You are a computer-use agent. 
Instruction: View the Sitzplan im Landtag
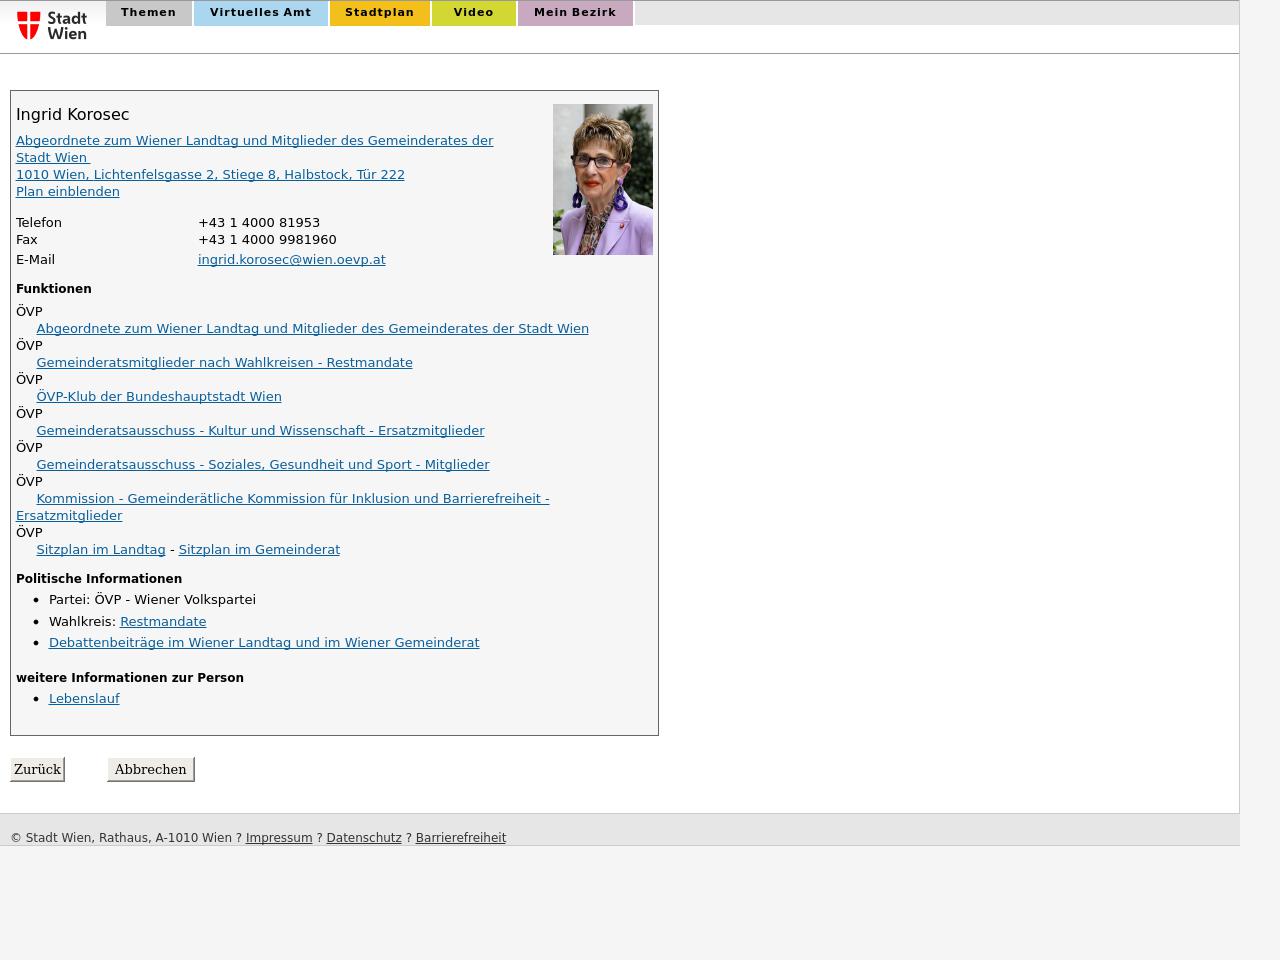[x=100, y=549]
